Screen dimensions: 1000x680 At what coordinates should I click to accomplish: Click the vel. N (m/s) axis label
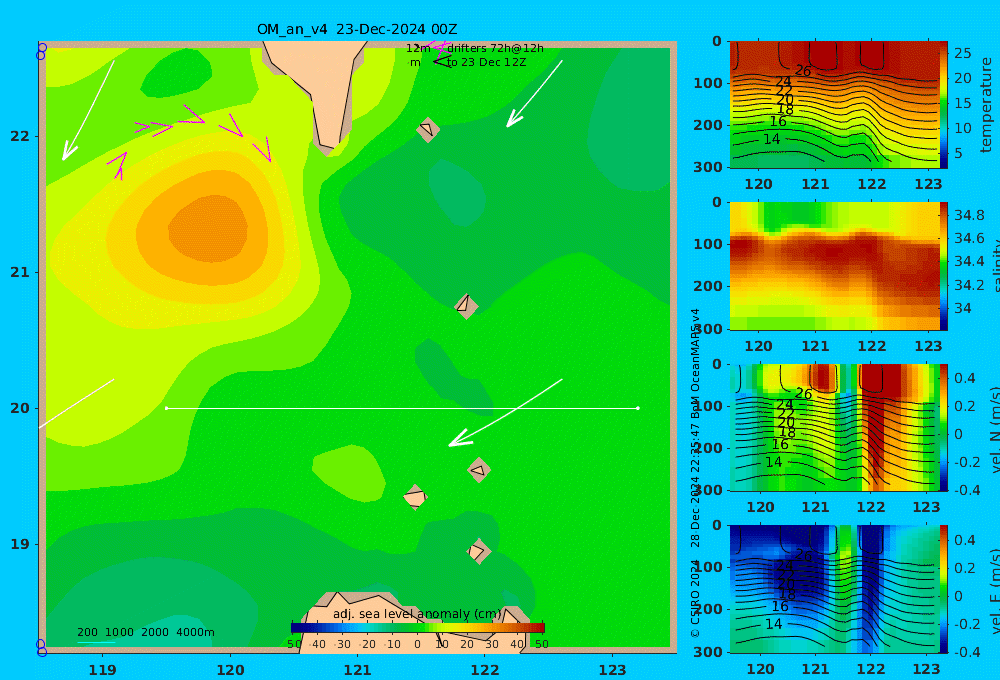pyautogui.click(x=993, y=429)
